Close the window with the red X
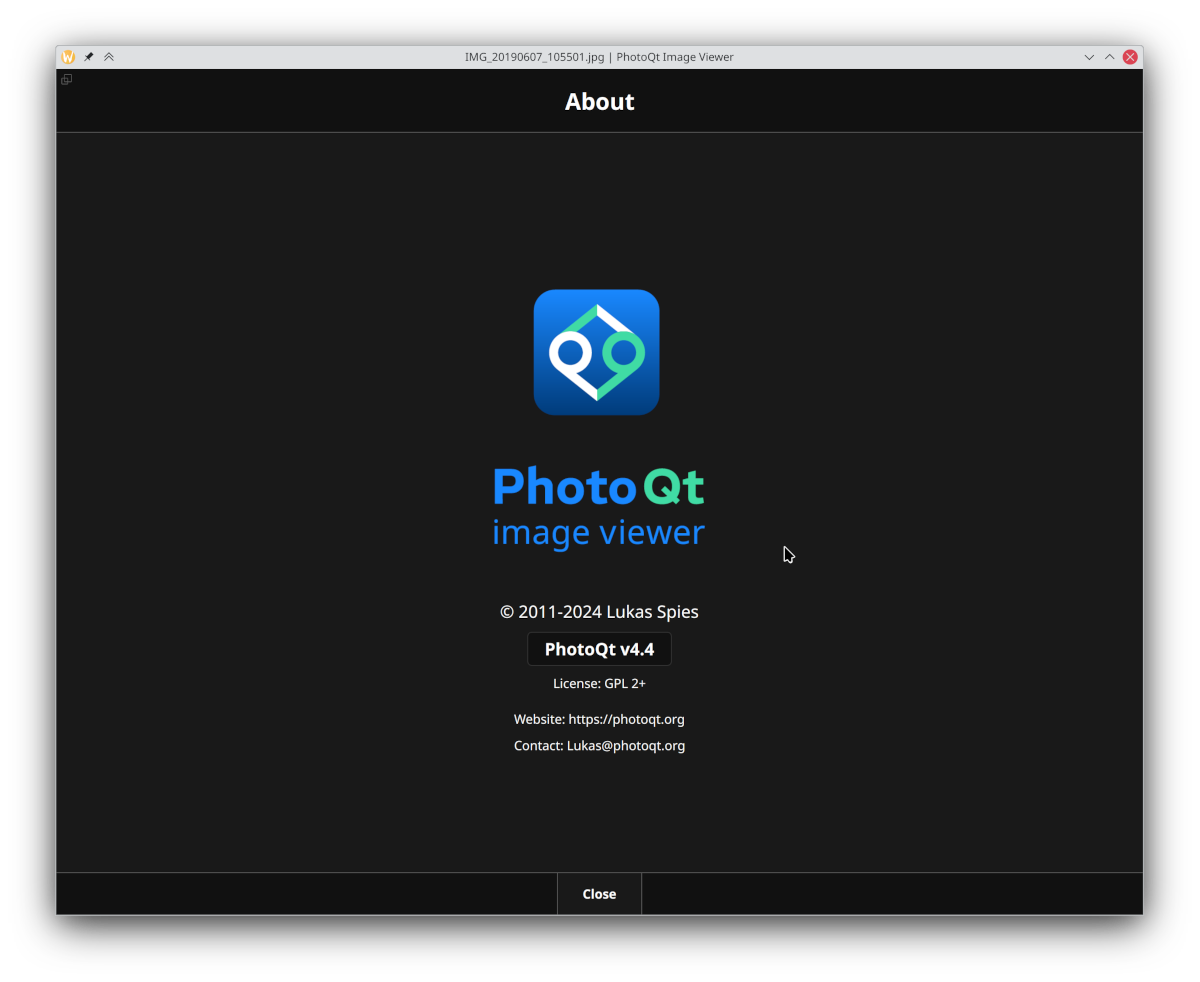The width and height of the screenshot is (1200, 982). click(1130, 57)
